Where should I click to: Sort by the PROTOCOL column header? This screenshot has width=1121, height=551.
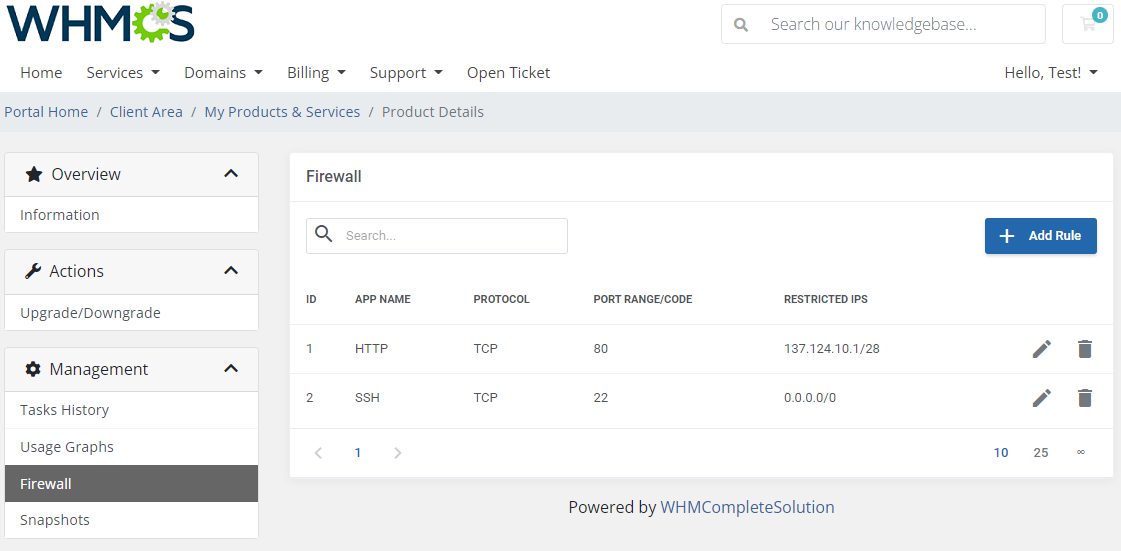click(501, 299)
